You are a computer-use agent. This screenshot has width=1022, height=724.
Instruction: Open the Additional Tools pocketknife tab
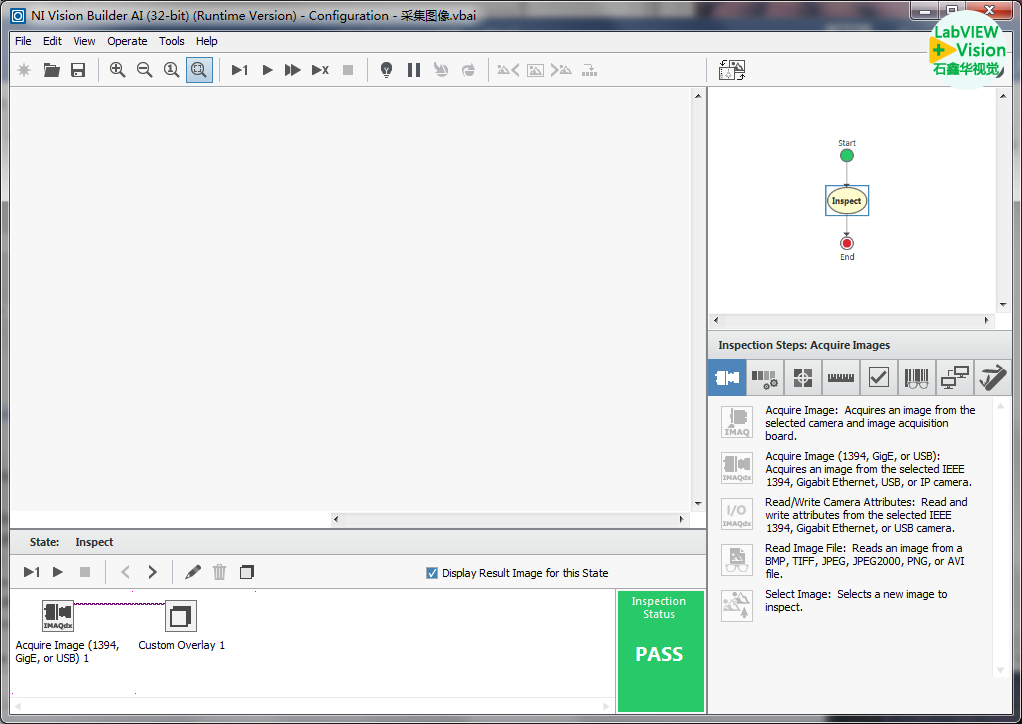tap(992, 378)
